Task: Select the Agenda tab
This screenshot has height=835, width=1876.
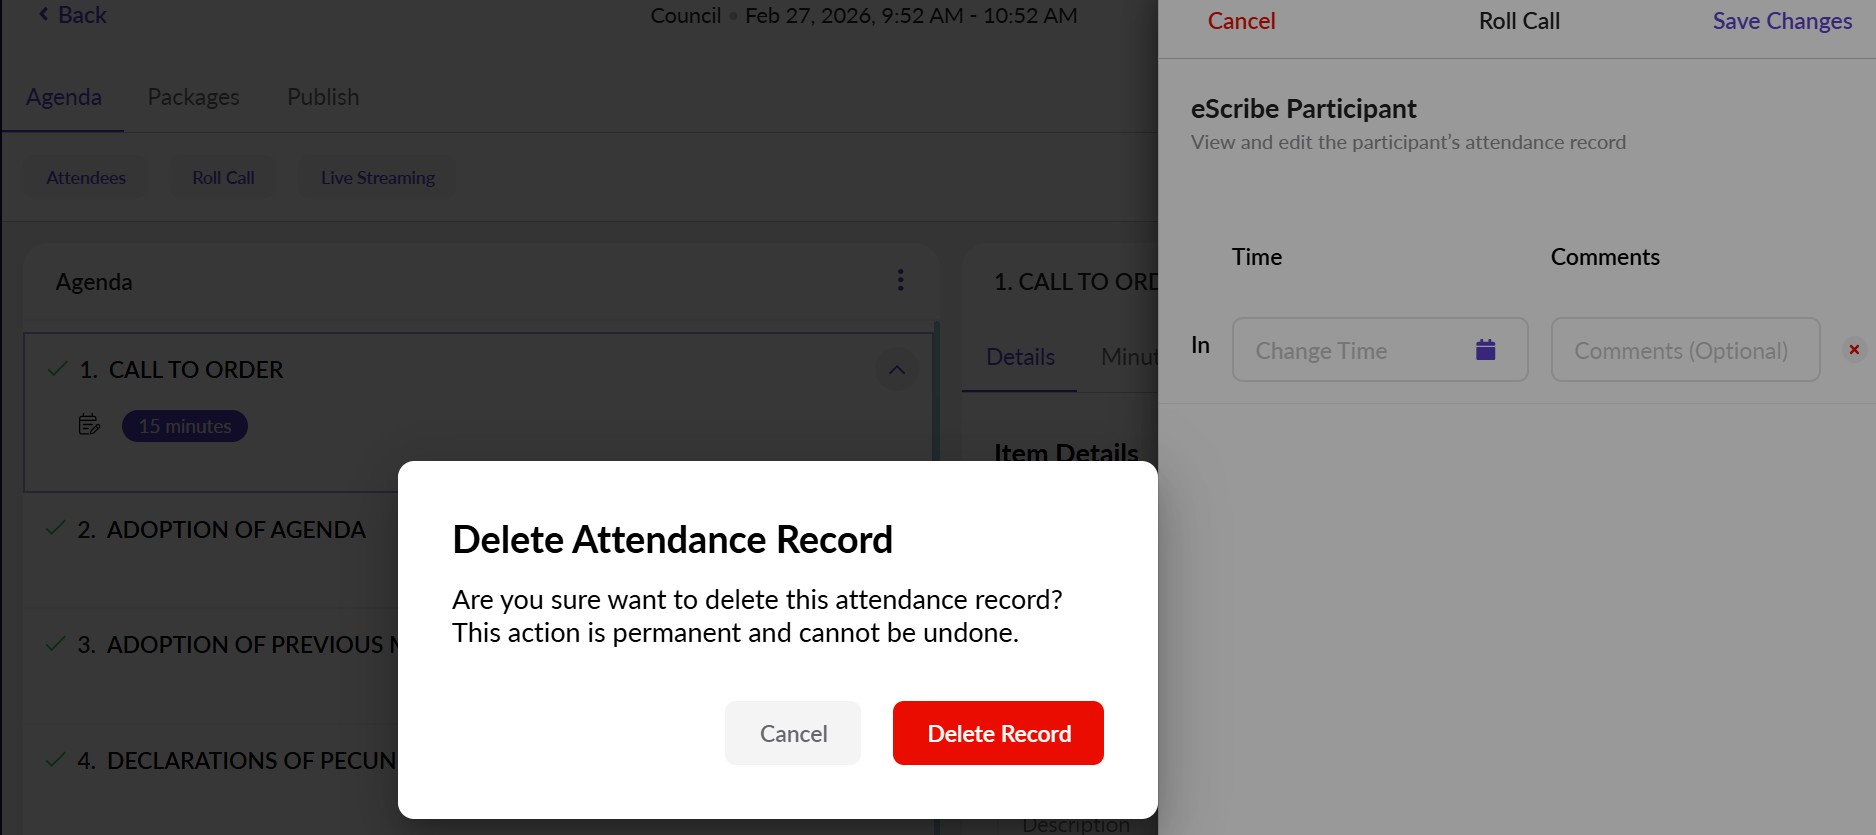Action: click(64, 97)
